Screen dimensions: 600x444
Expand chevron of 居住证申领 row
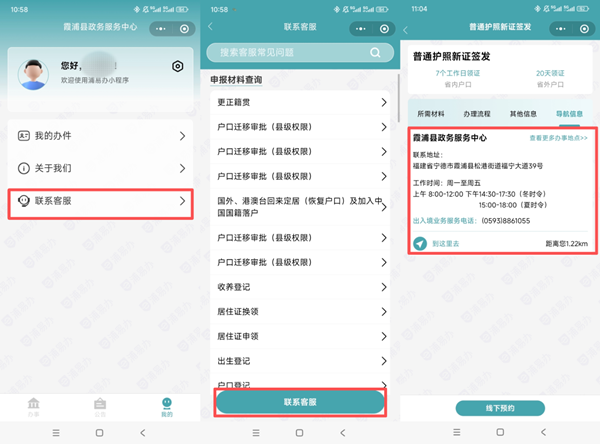pos(384,336)
